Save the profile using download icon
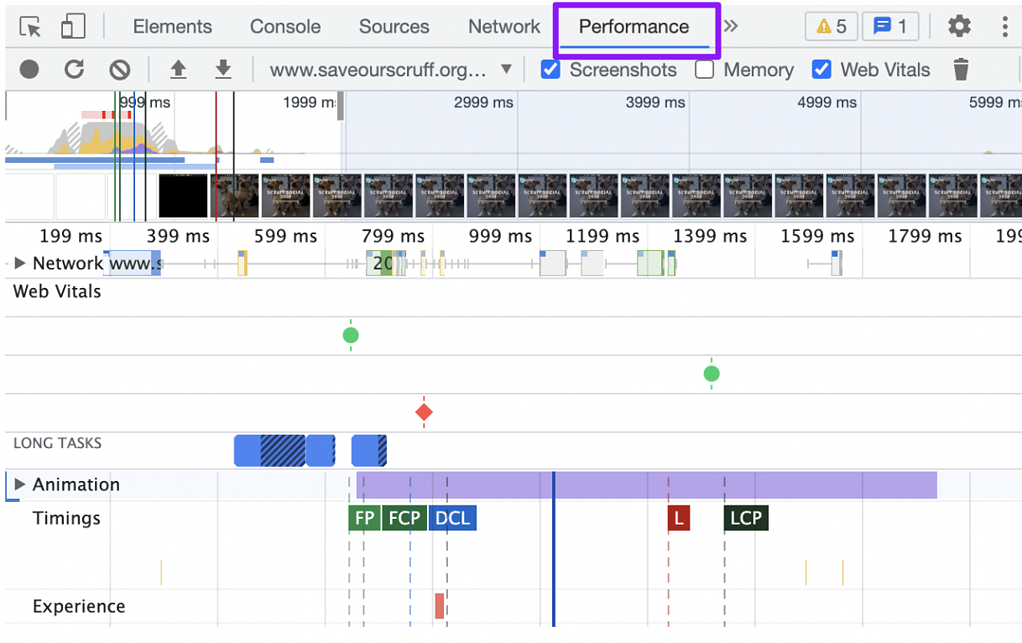This screenshot has width=1022, height=643. click(x=223, y=70)
